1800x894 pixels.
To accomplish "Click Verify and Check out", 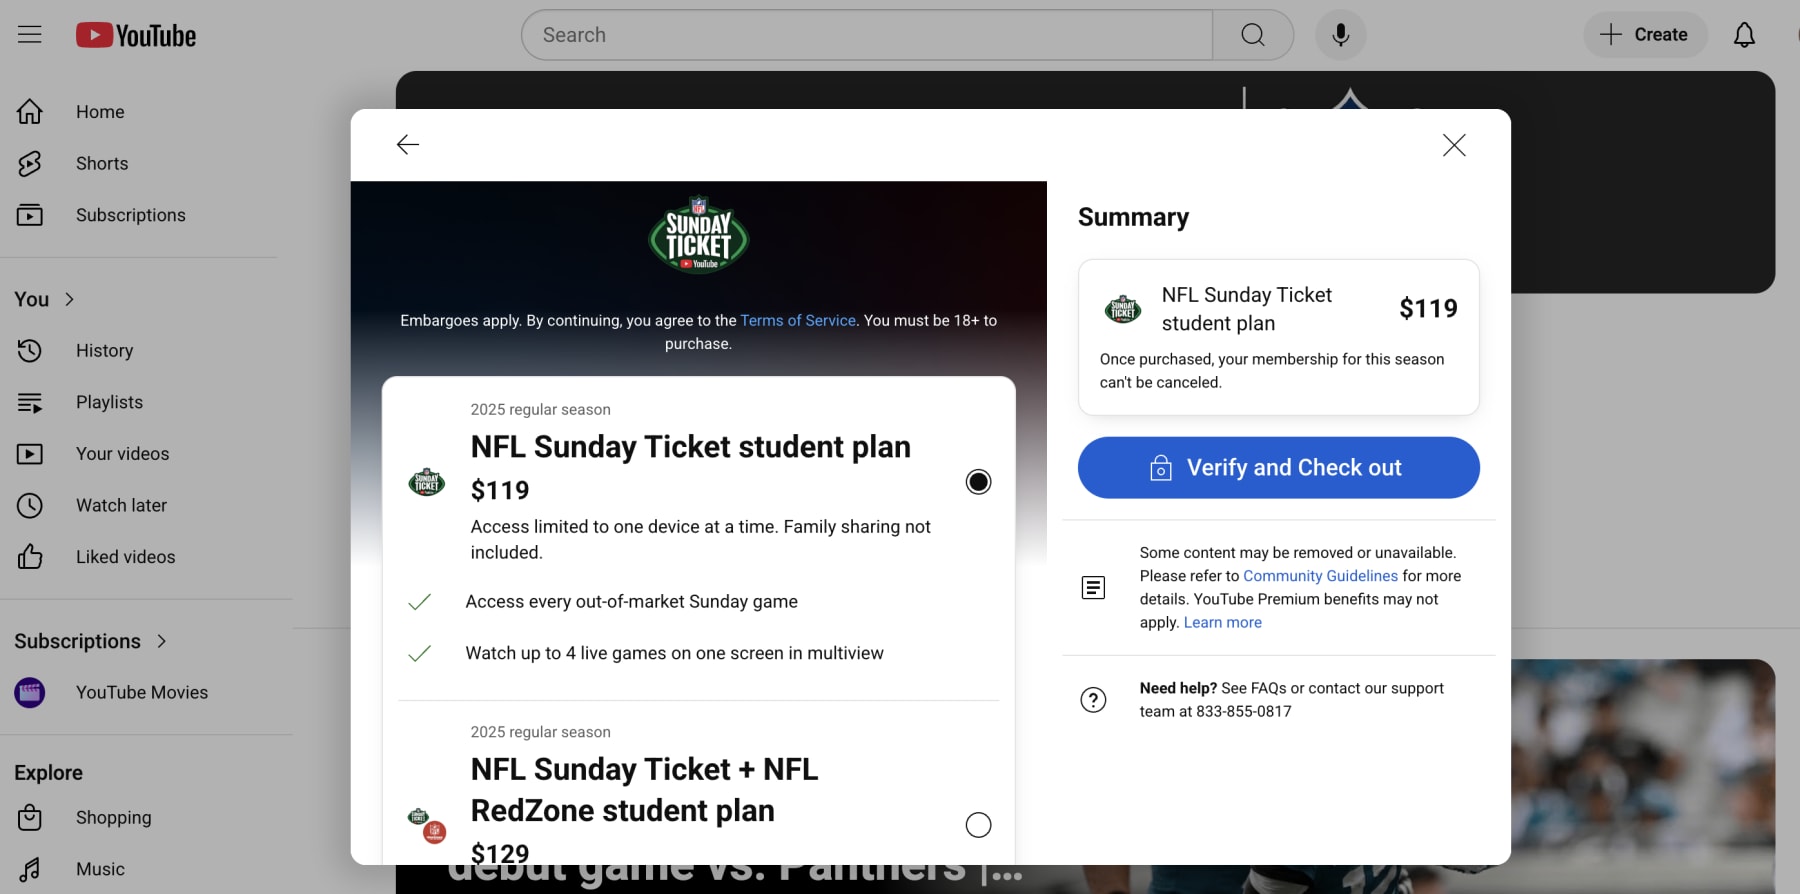I will pos(1278,468).
